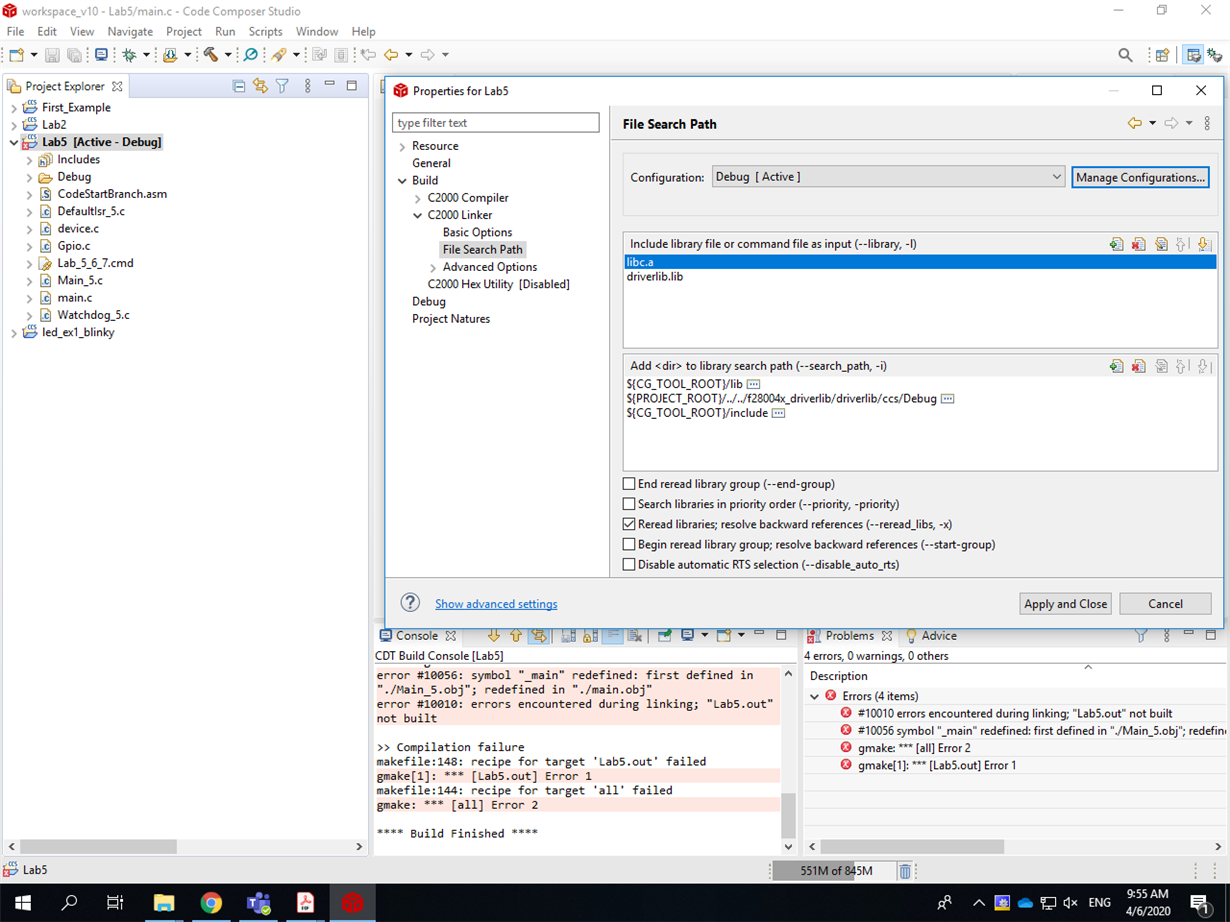The width and height of the screenshot is (1230, 922).
Task: Click the console vertical scrollbar thumb
Action: [788, 816]
